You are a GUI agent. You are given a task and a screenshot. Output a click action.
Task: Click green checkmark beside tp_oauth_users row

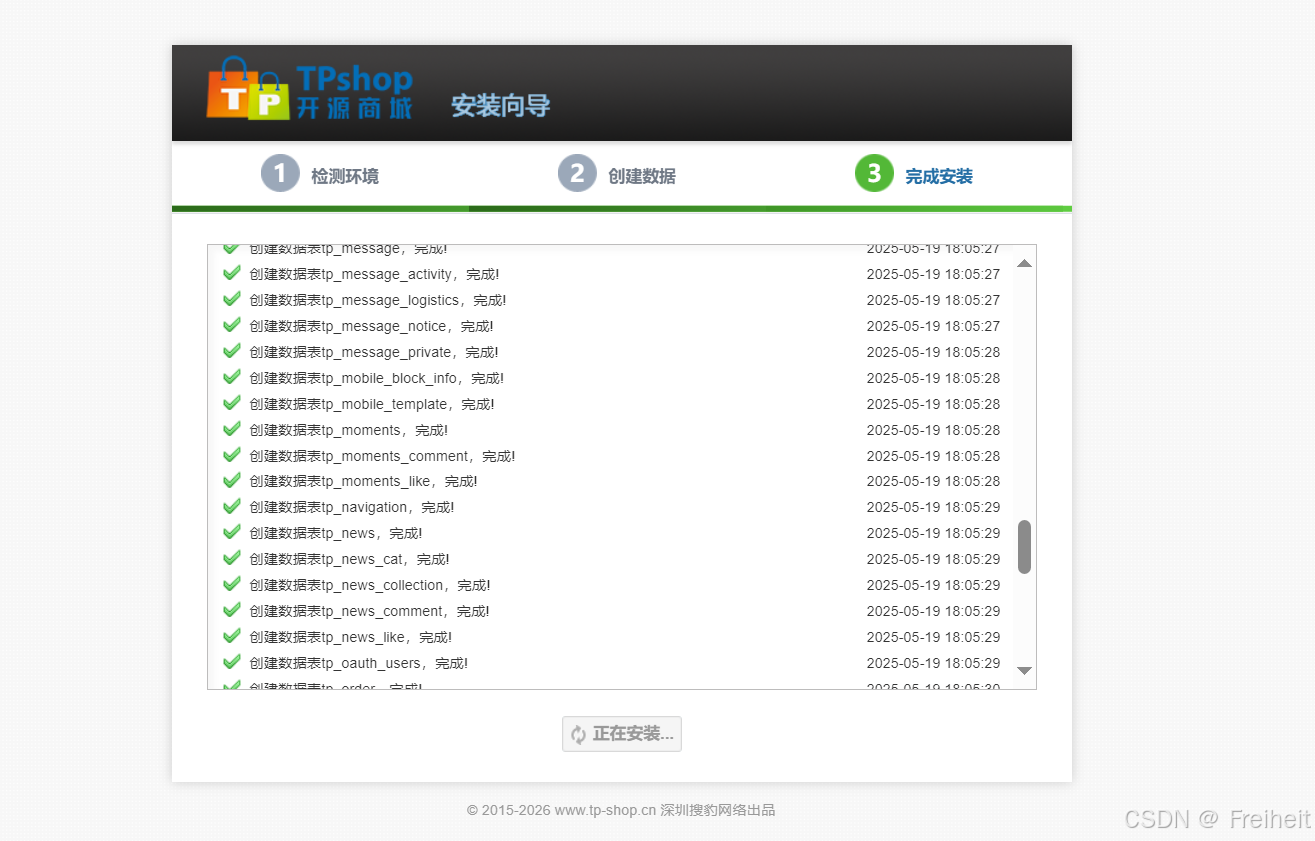coord(232,662)
